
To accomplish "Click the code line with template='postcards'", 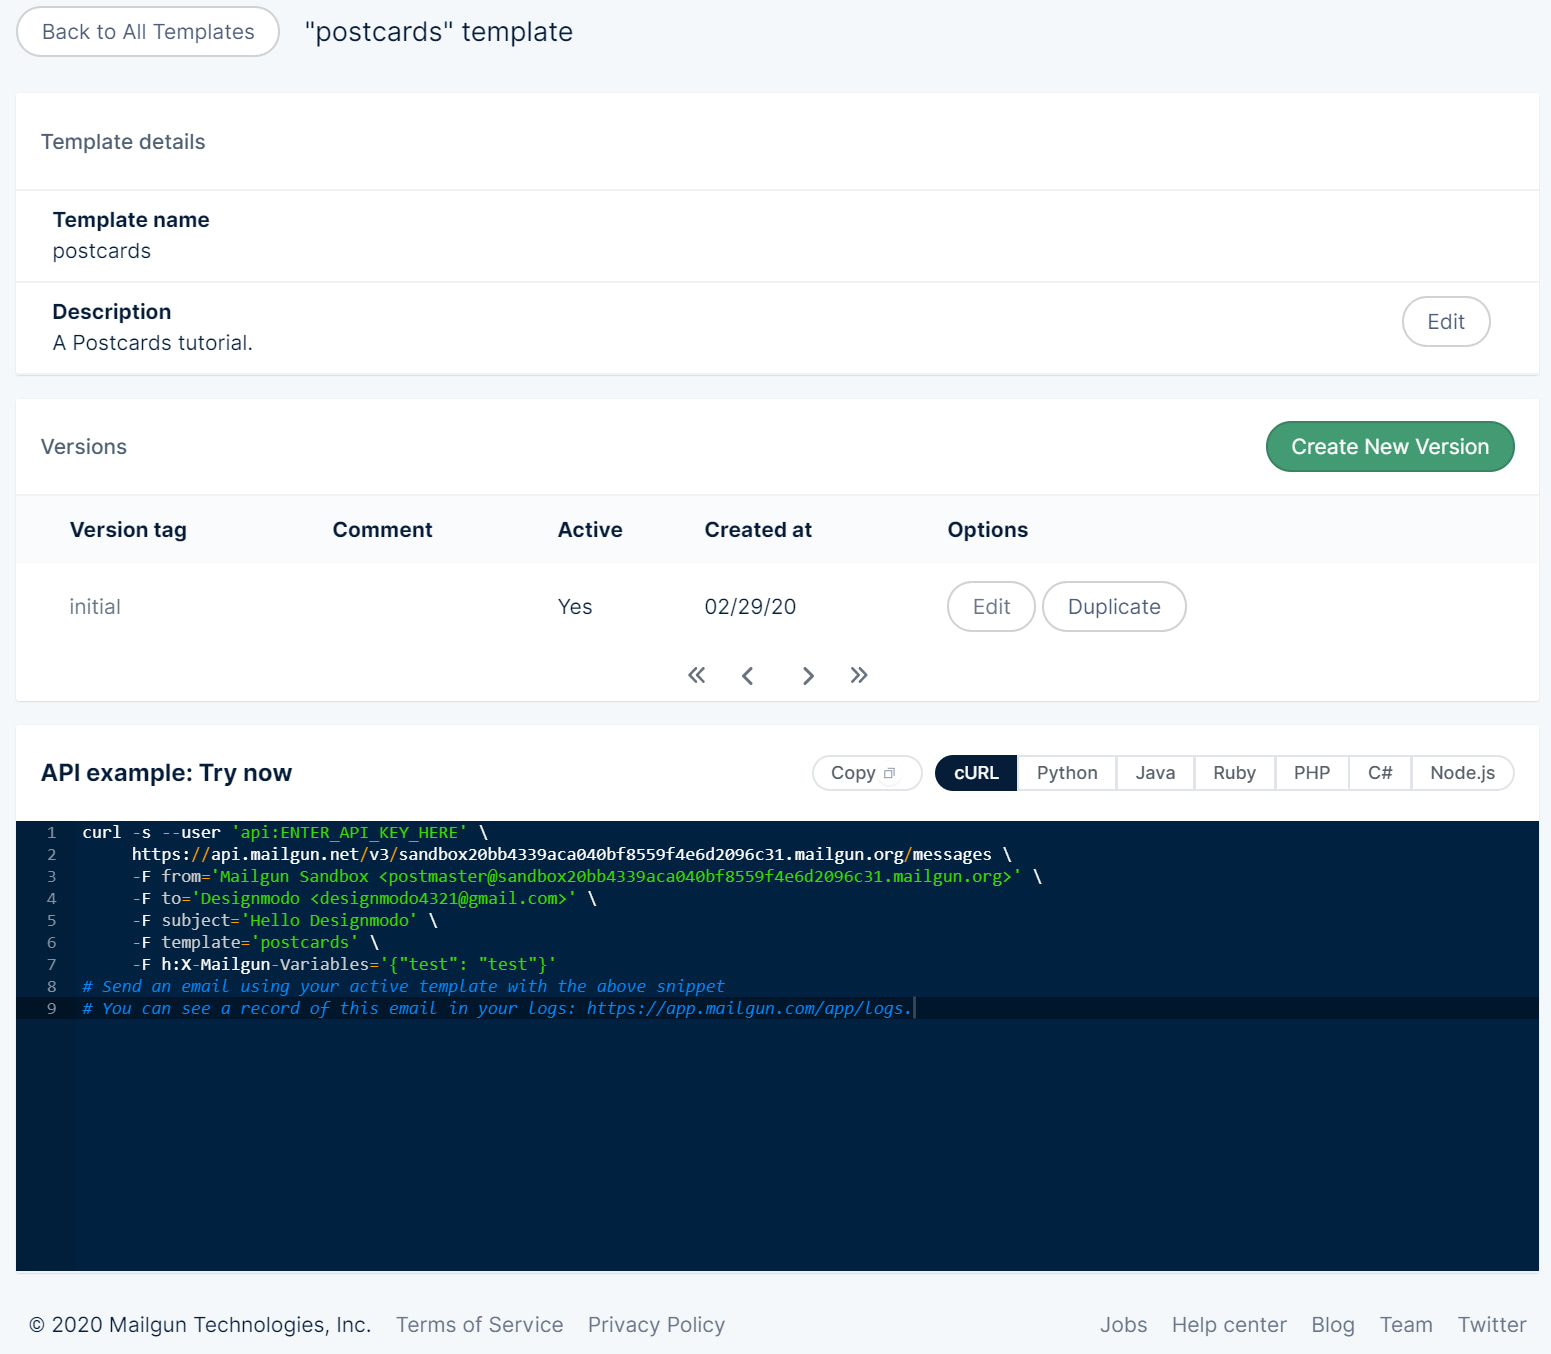I will click(255, 942).
